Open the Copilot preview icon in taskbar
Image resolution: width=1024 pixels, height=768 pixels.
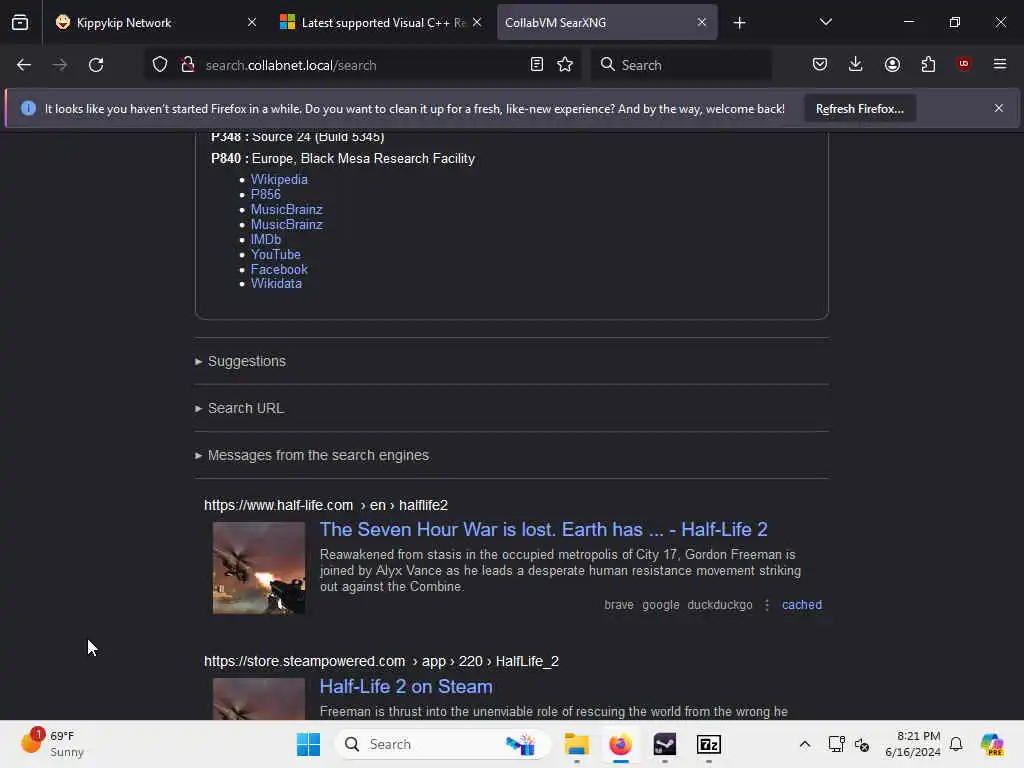point(992,744)
